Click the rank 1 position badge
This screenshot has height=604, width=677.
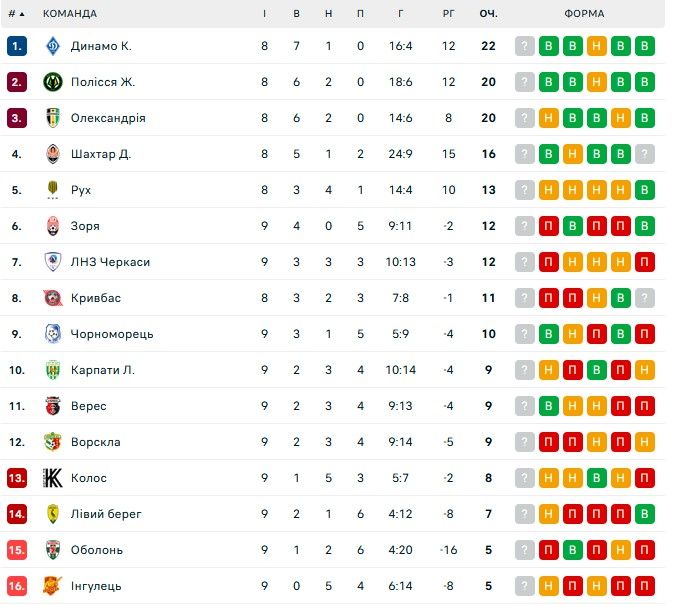click(x=16, y=46)
